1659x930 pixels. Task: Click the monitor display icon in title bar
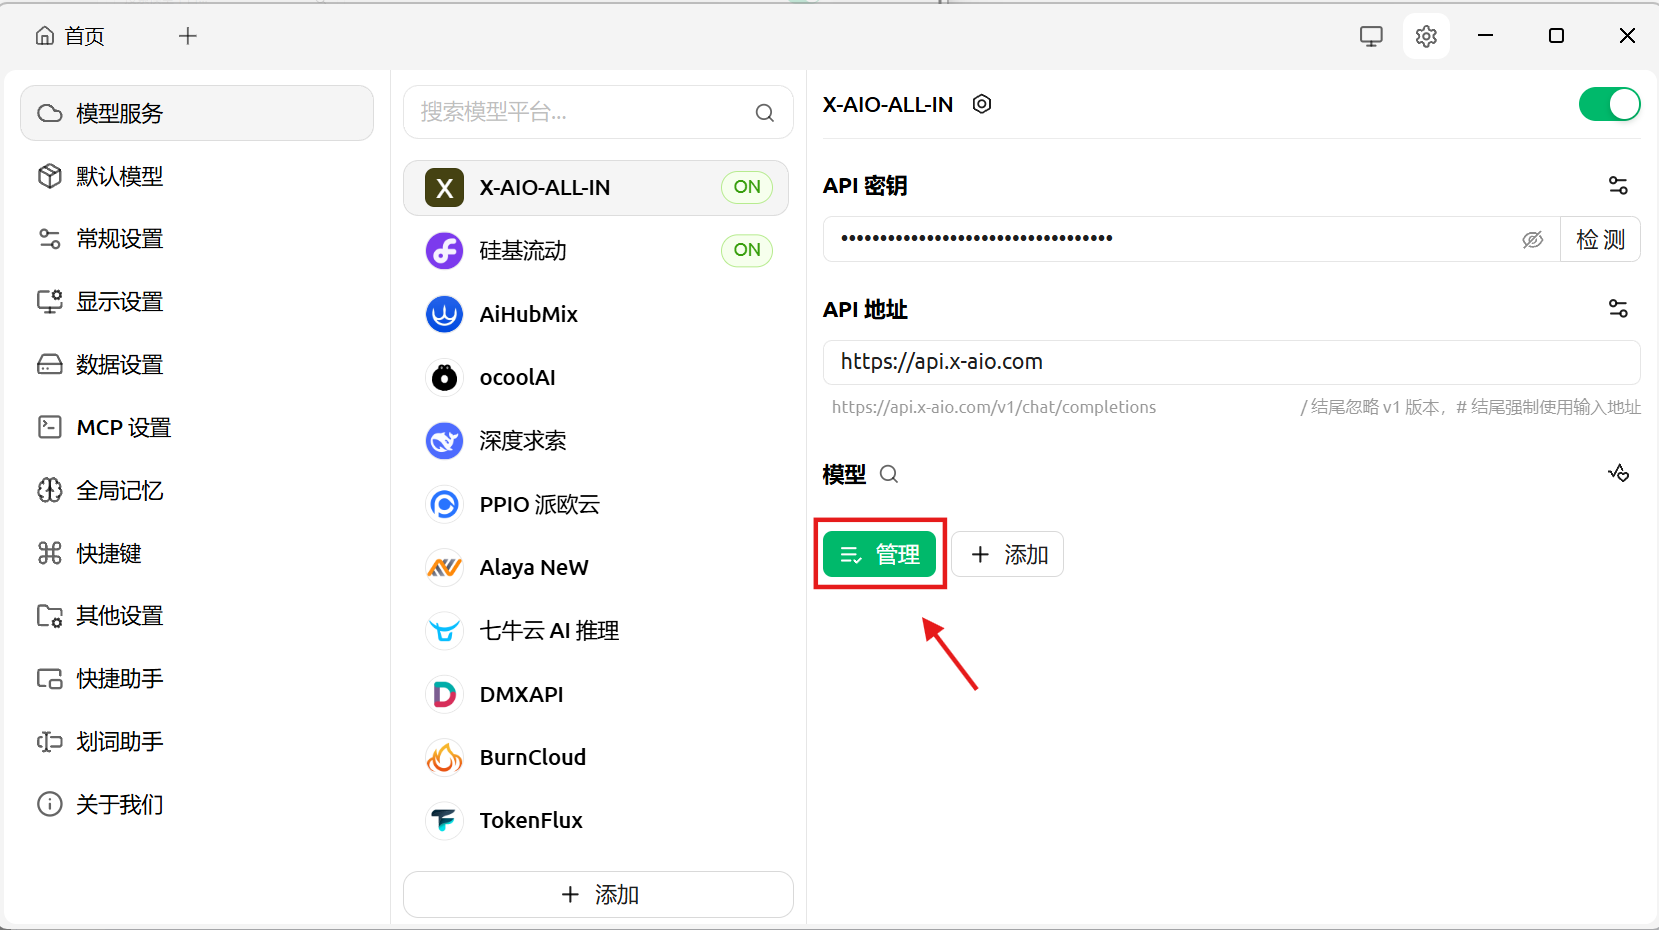(x=1371, y=36)
